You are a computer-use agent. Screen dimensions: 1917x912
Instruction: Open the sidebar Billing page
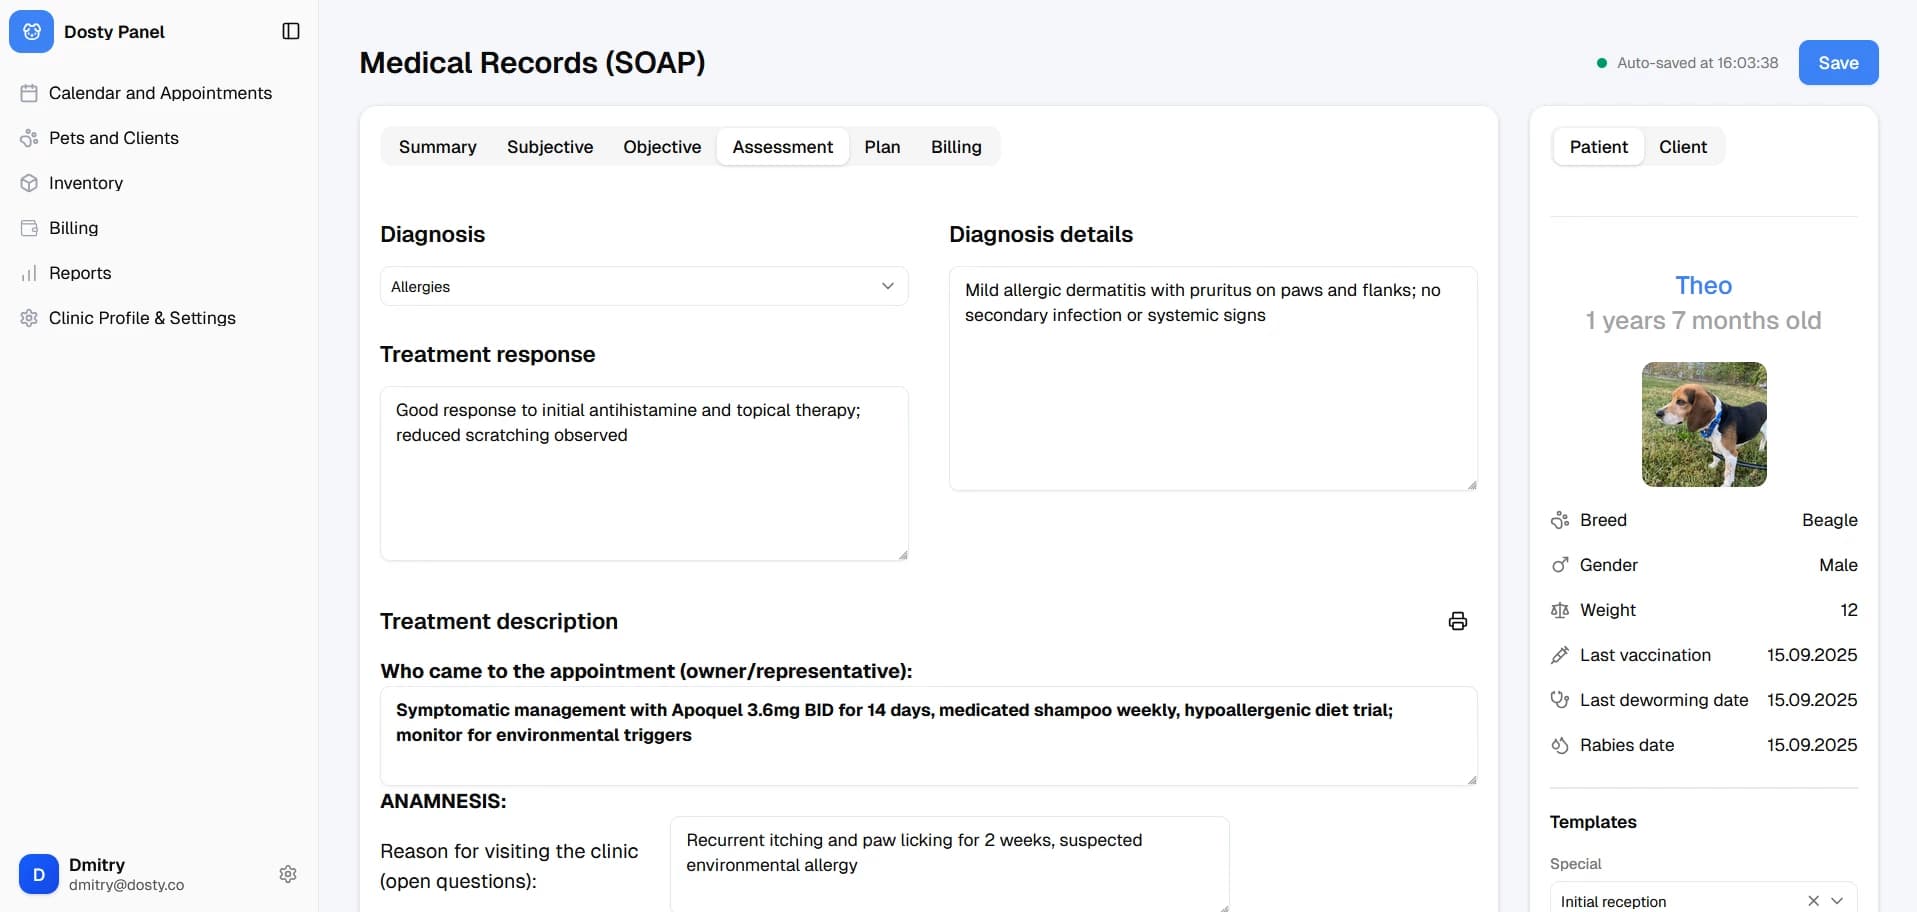[73, 228]
